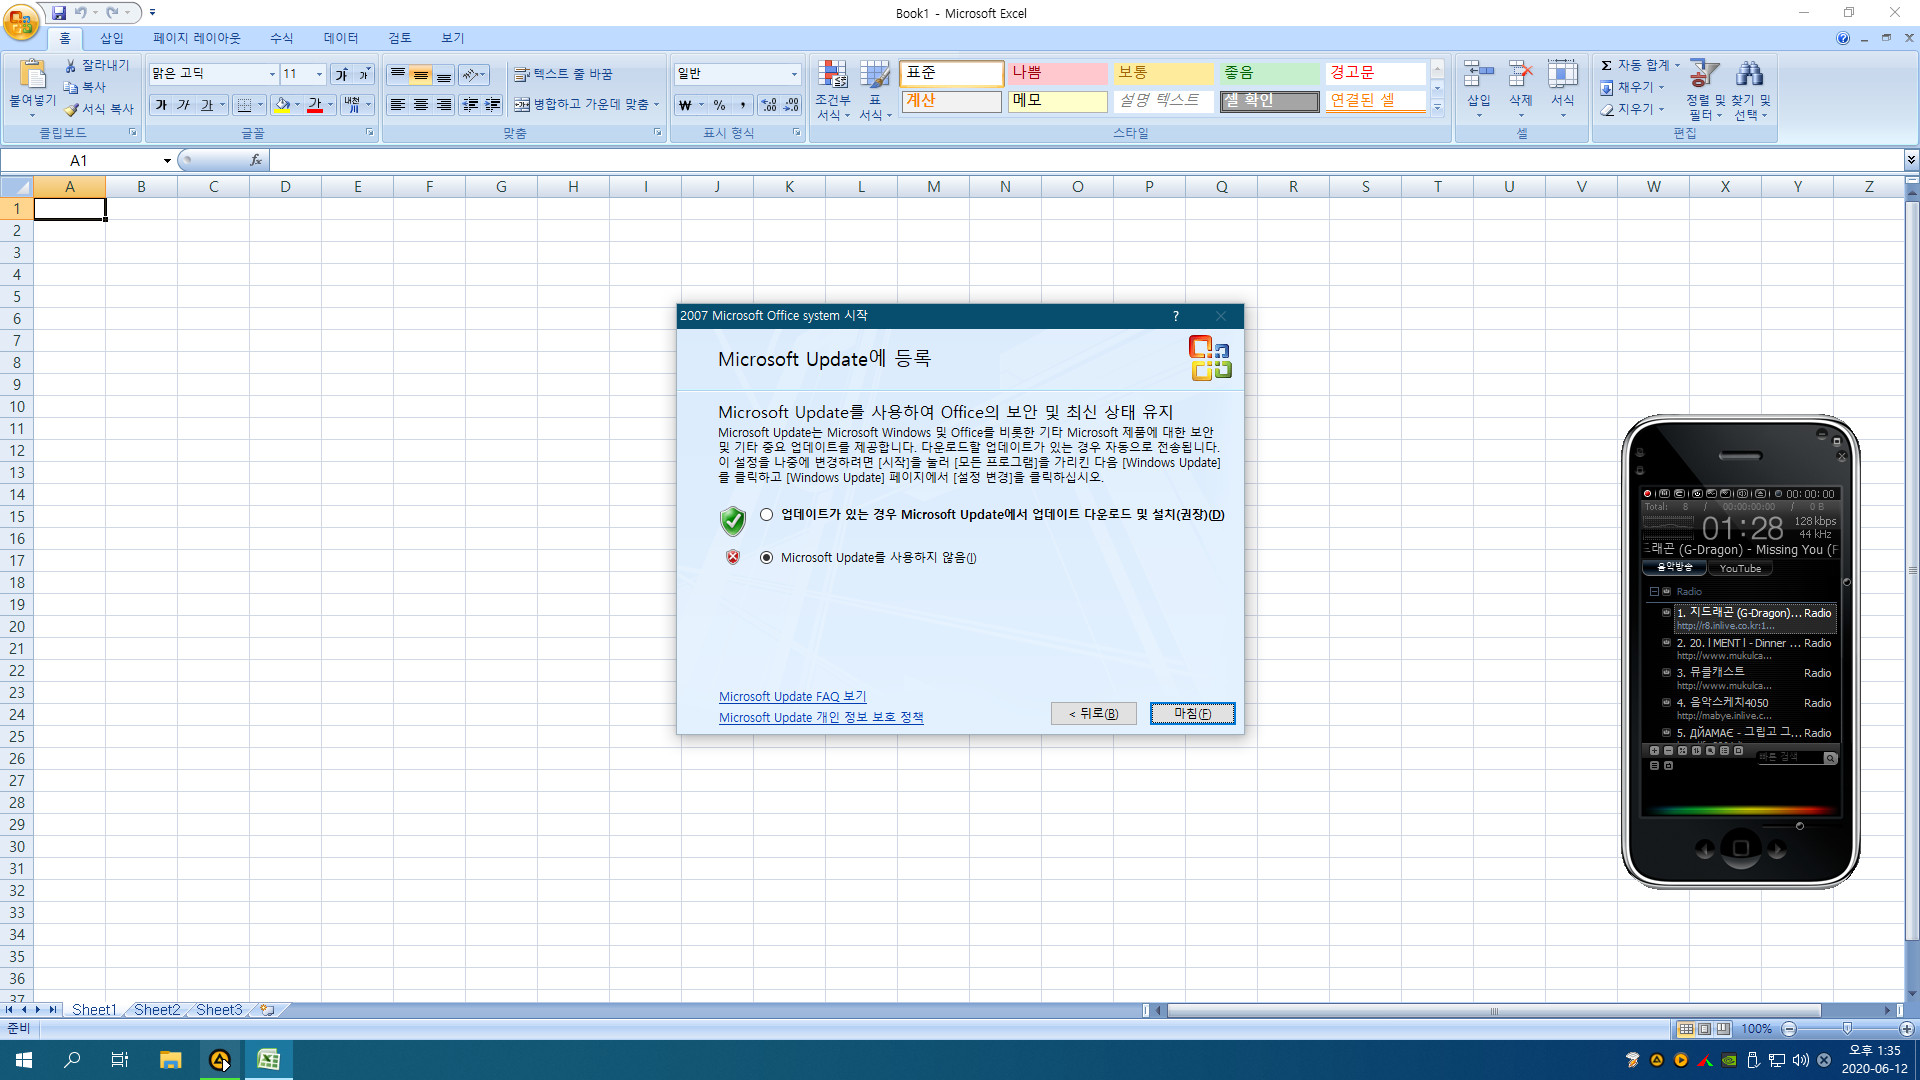Open Microsoft Update 개인 정보 보호 정책 link
The image size is (1920, 1080).
point(821,718)
